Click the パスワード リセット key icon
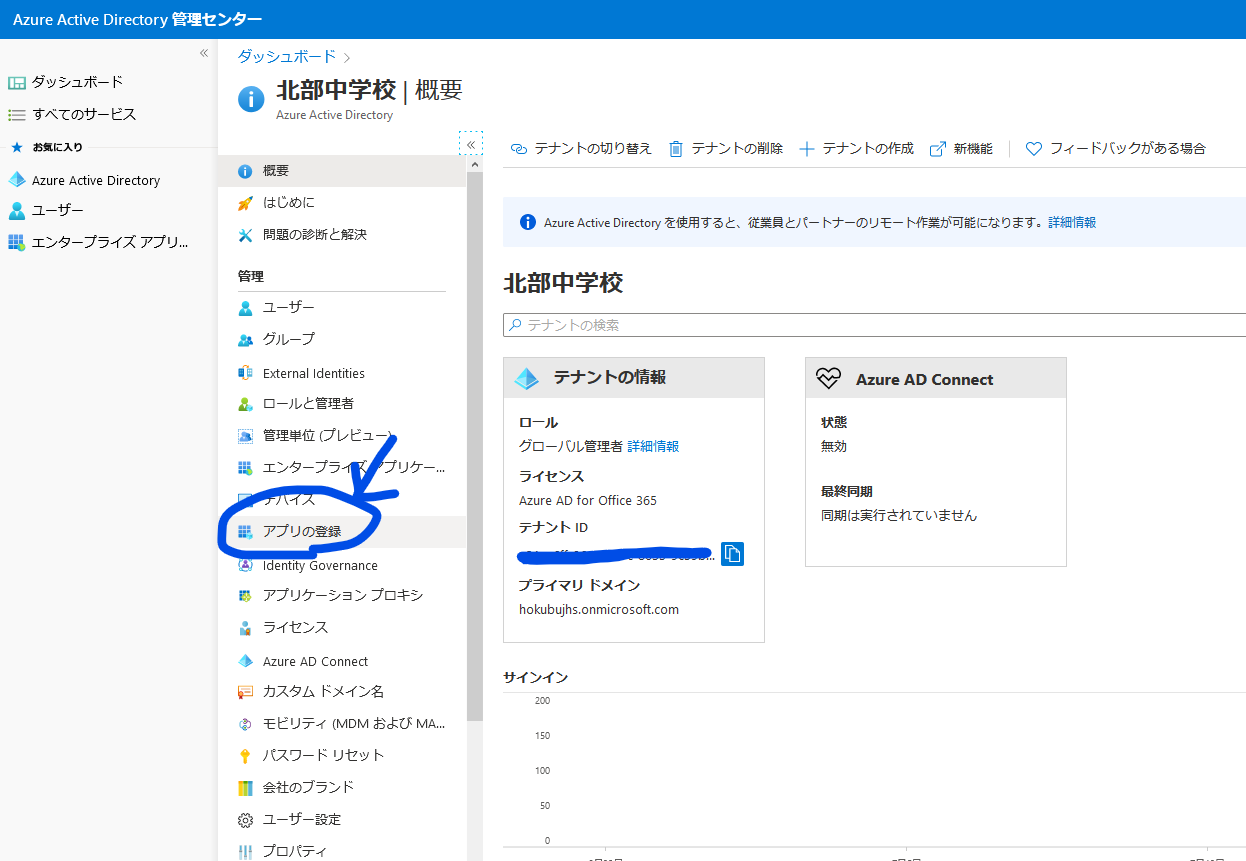Viewport: 1246px width, 861px height. [x=245, y=756]
